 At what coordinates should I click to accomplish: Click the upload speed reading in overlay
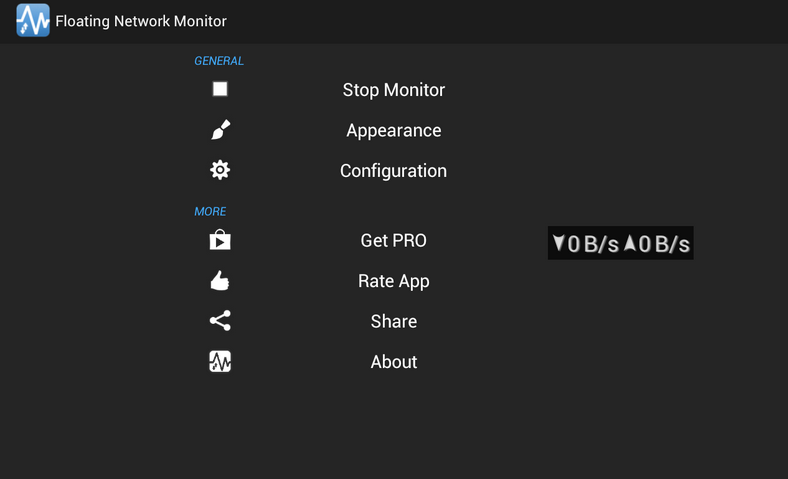[x=657, y=244]
